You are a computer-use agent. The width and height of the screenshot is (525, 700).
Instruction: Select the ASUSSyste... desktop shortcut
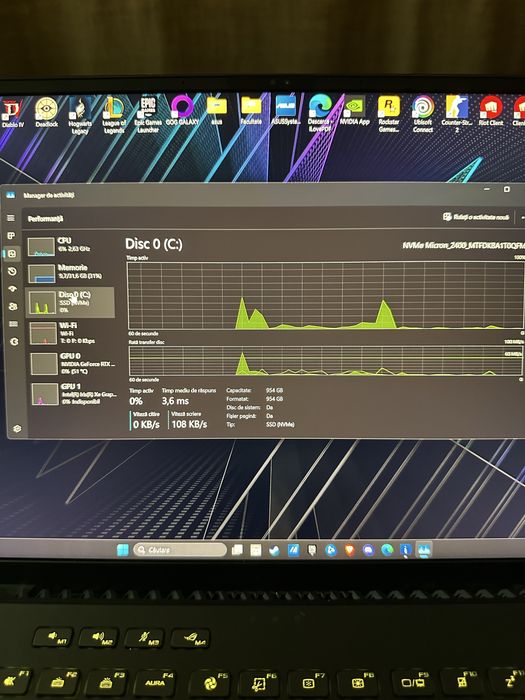[x=286, y=110]
